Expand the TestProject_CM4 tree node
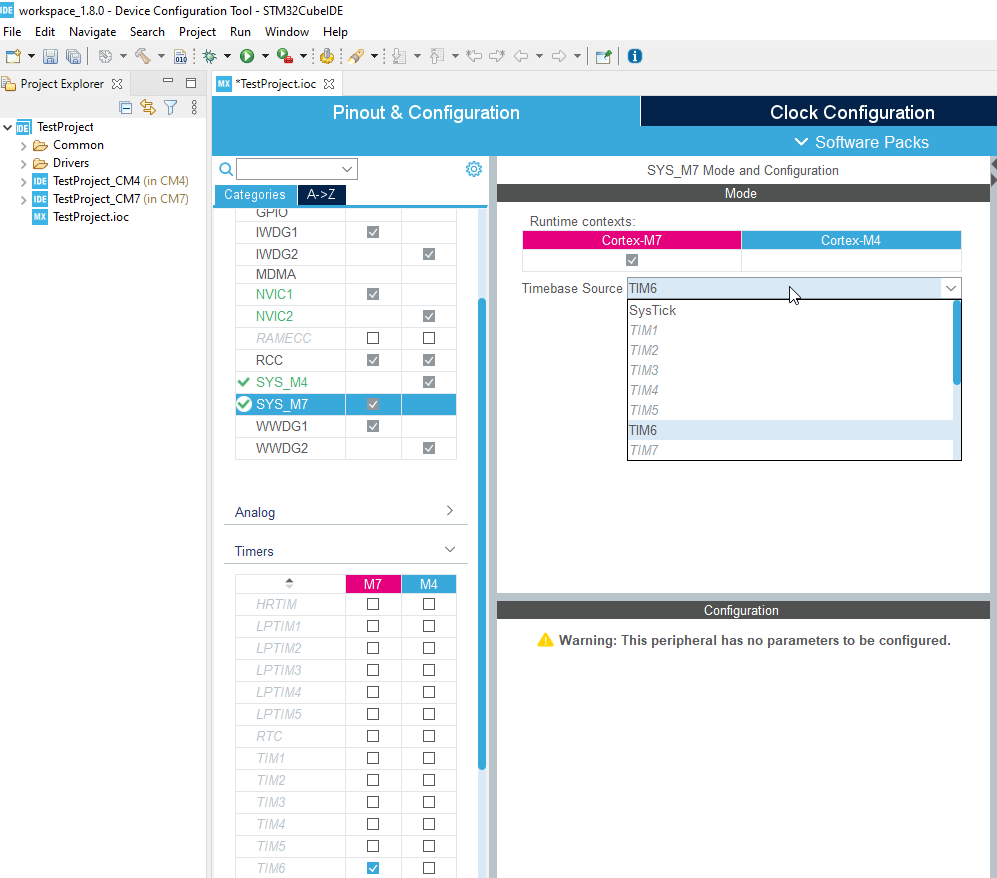997x878 pixels. [24, 182]
